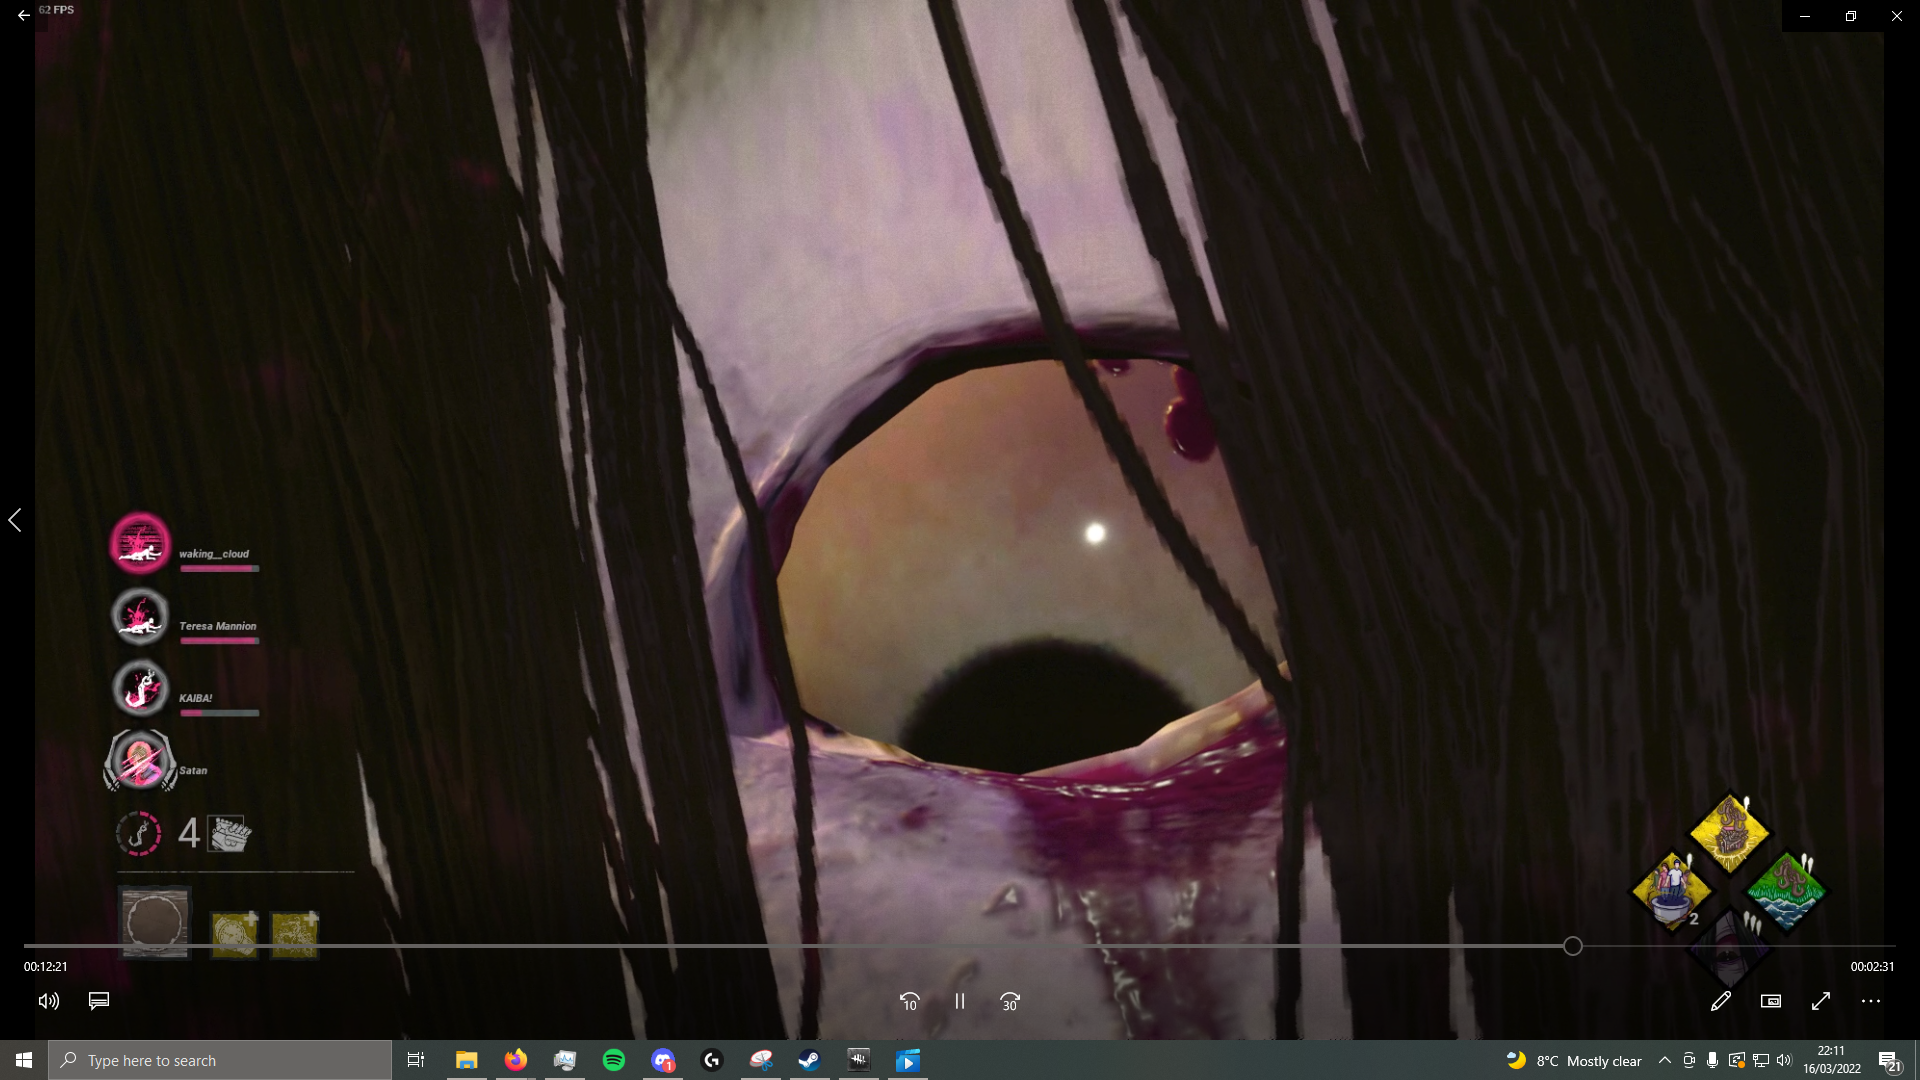Open the calendar by clicking the clock

click(1831, 1060)
